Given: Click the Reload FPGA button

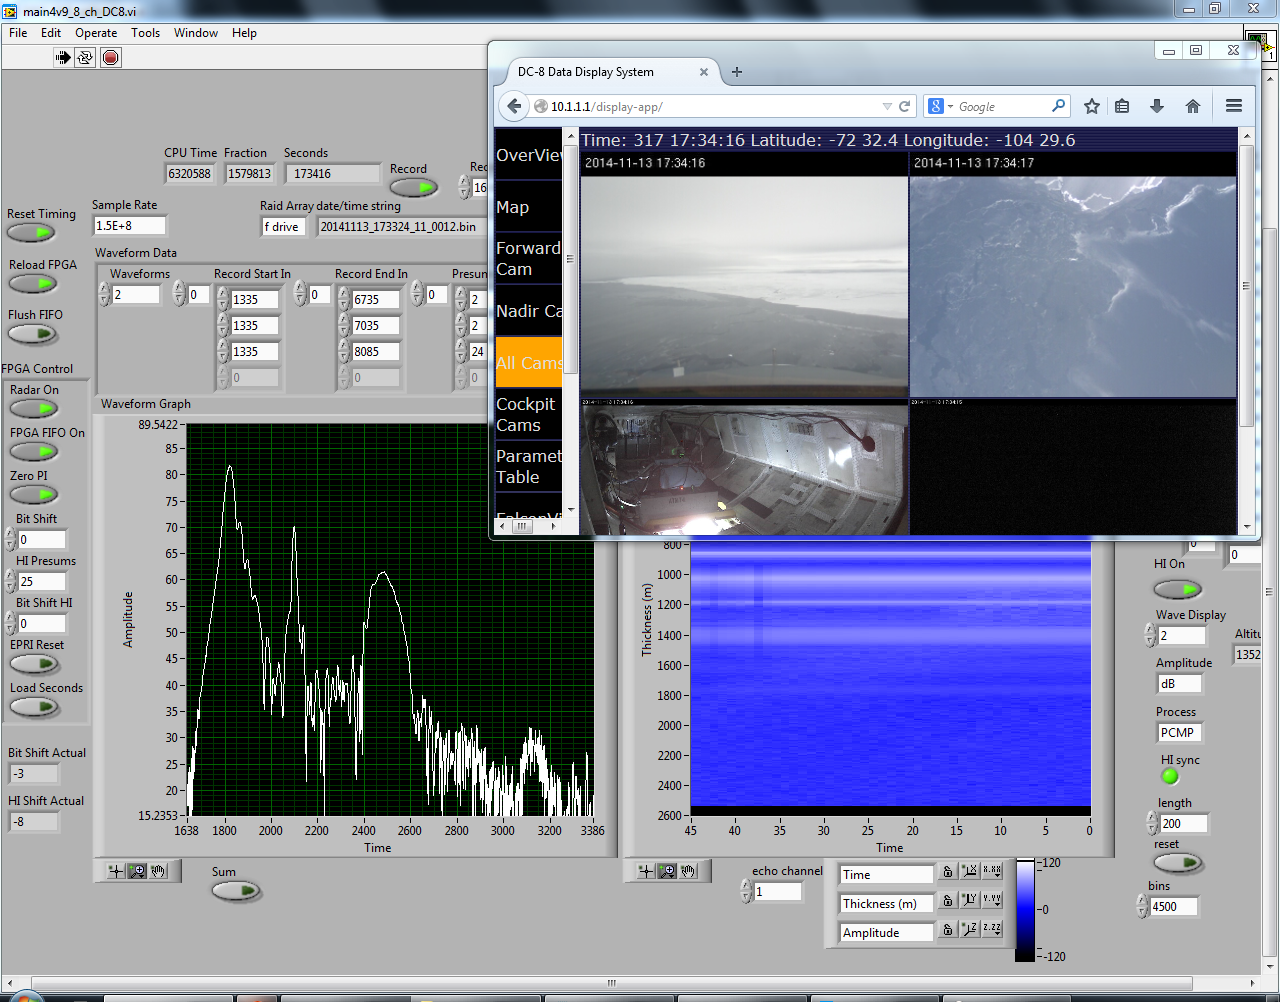Looking at the screenshot, I should coord(33,284).
